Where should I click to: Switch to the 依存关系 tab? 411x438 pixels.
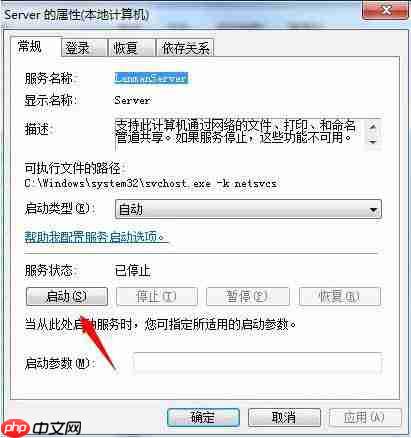pos(185,48)
